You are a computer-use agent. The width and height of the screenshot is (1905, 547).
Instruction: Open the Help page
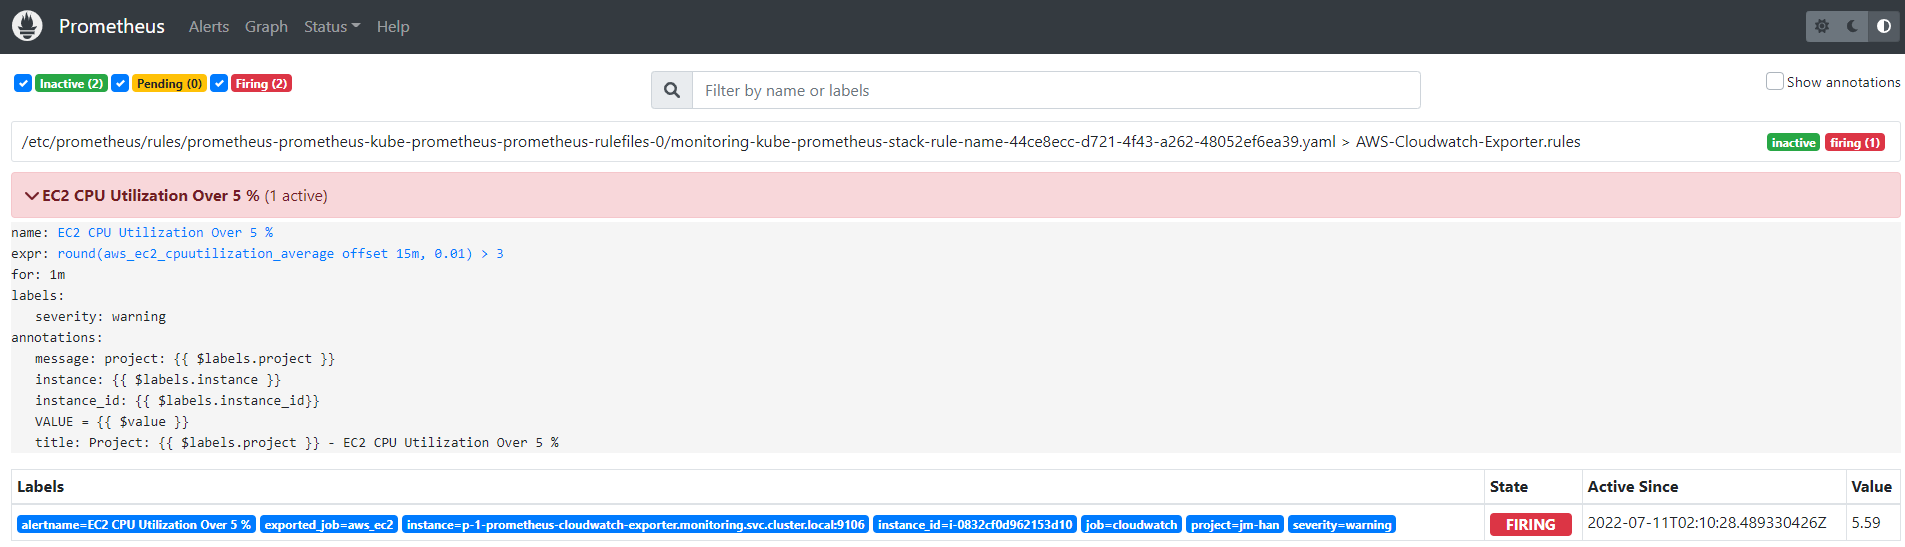[393, 27]
